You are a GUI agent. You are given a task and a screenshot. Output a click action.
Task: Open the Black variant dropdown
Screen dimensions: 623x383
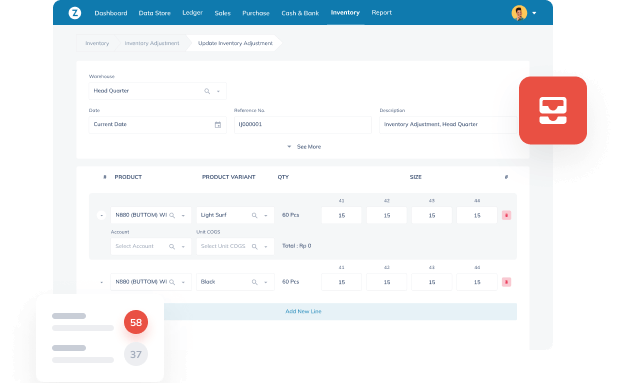point(266,282)
